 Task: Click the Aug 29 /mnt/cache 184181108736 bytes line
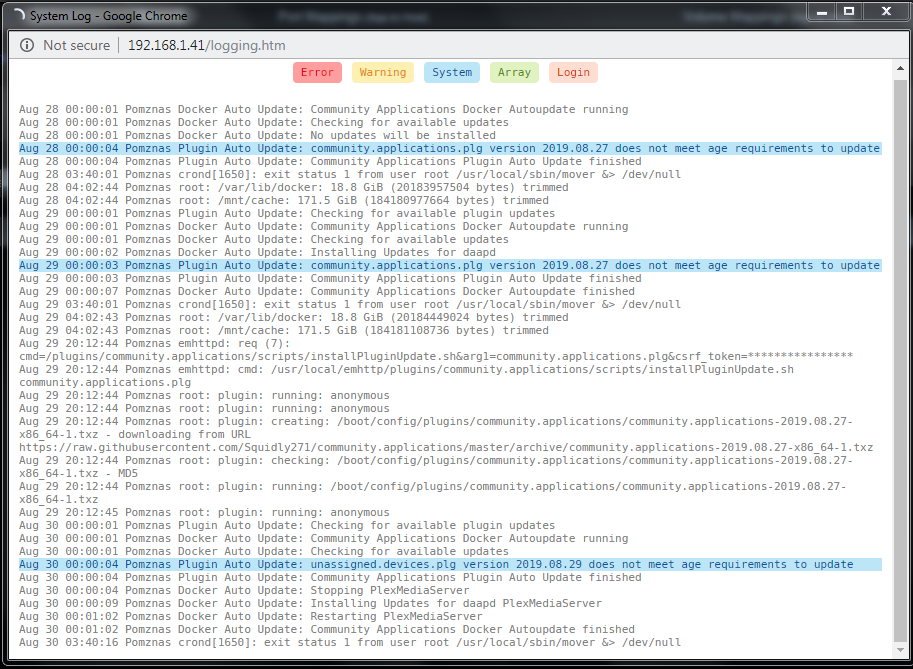click(x=284, y=330)
